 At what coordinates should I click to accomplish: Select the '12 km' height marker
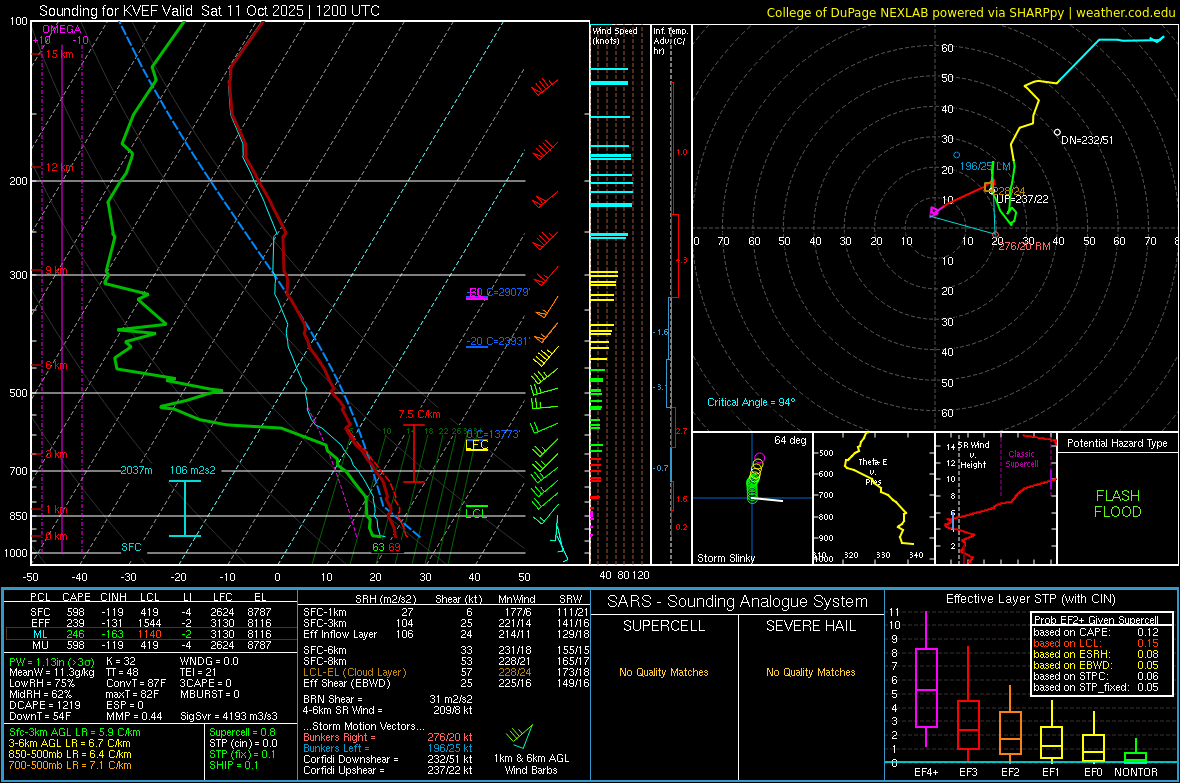point(58,167)
